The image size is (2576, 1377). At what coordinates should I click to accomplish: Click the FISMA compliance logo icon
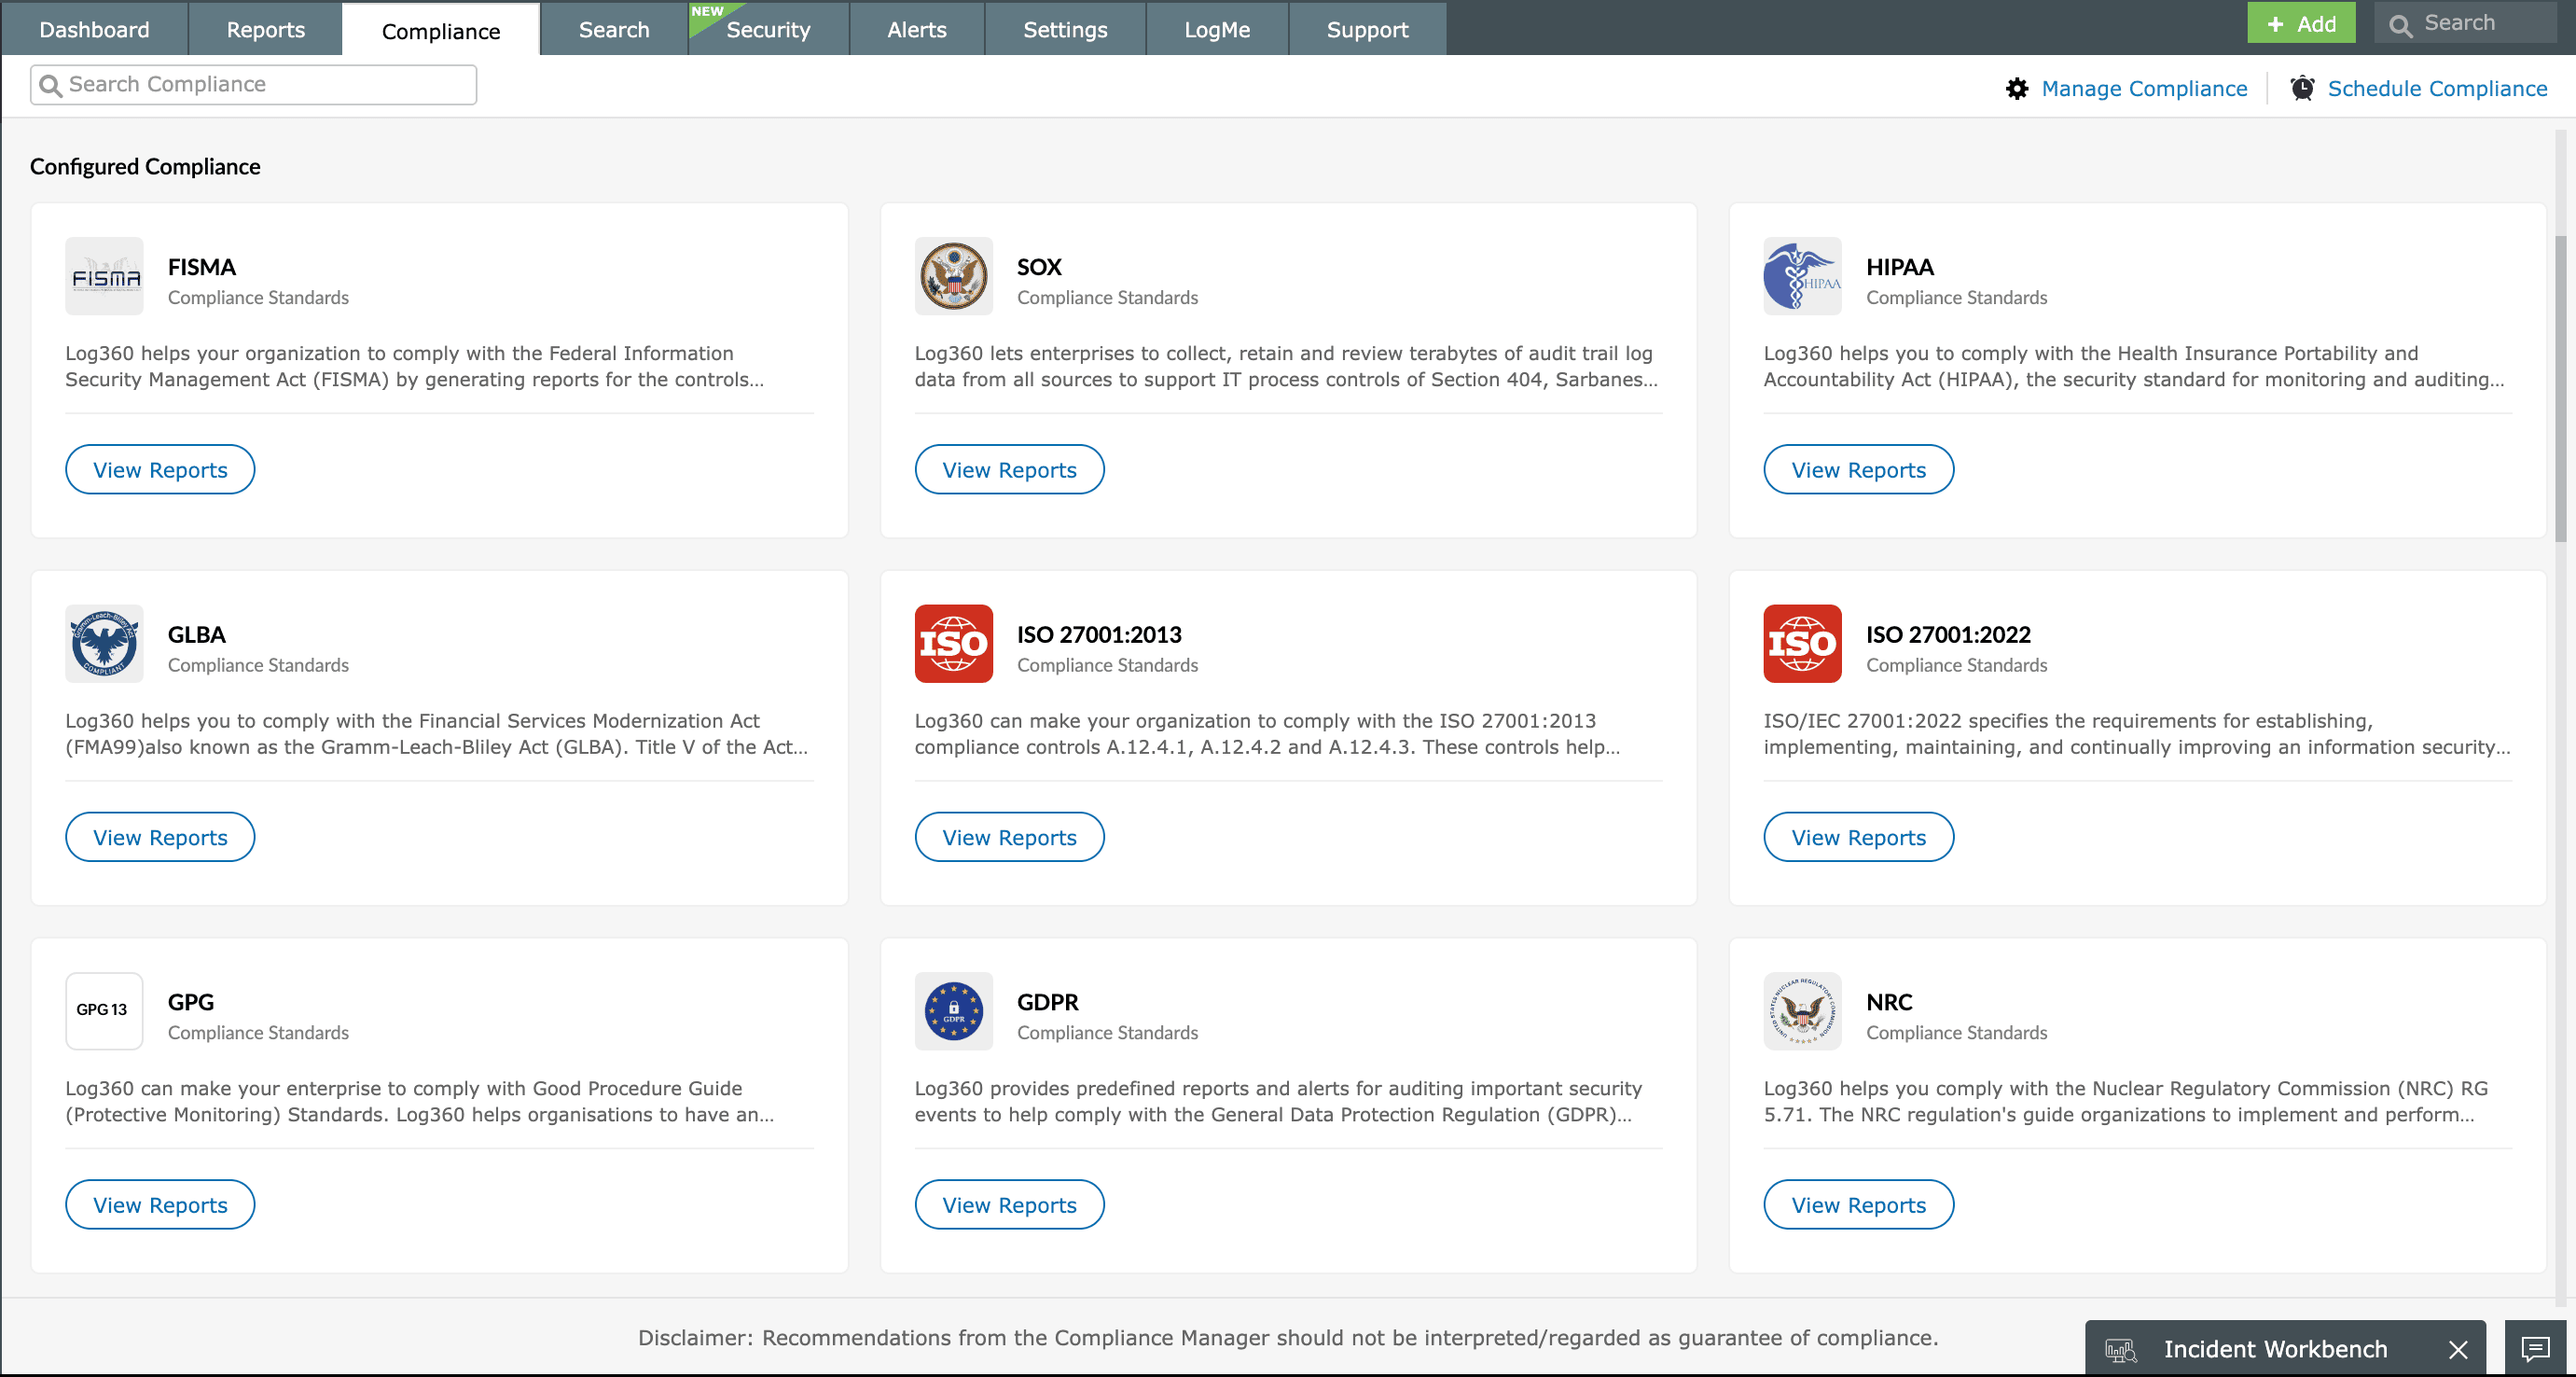pos(104,276)
